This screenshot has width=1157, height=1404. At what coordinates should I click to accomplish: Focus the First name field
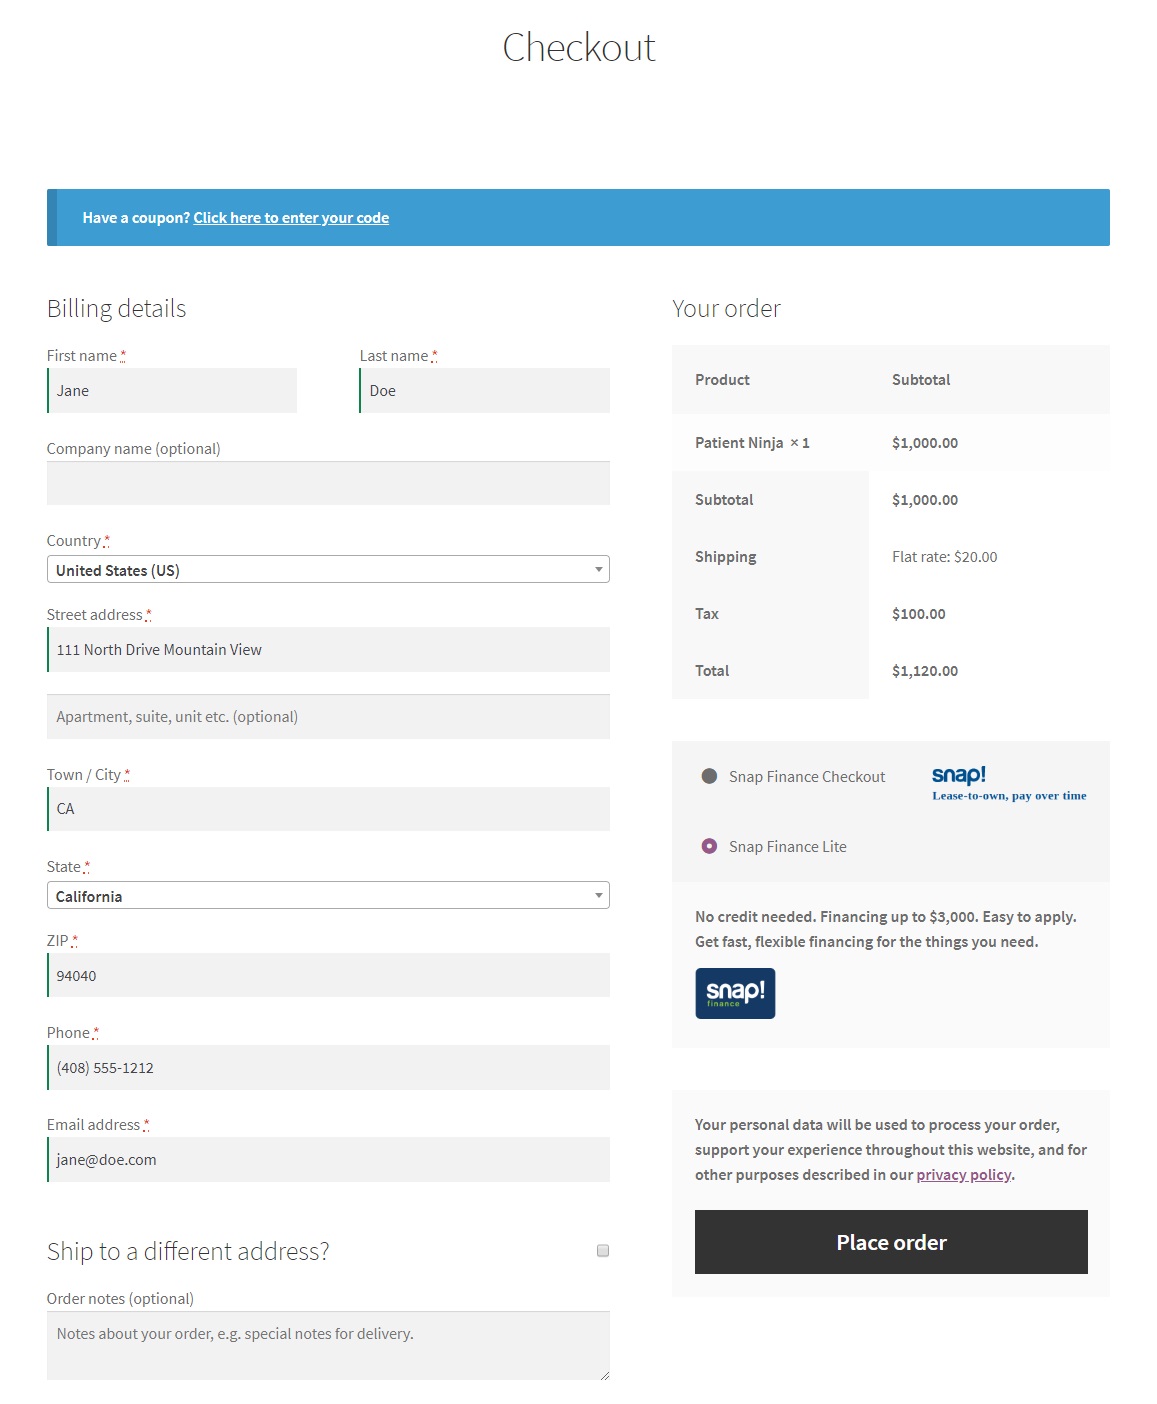coord(172,390)
